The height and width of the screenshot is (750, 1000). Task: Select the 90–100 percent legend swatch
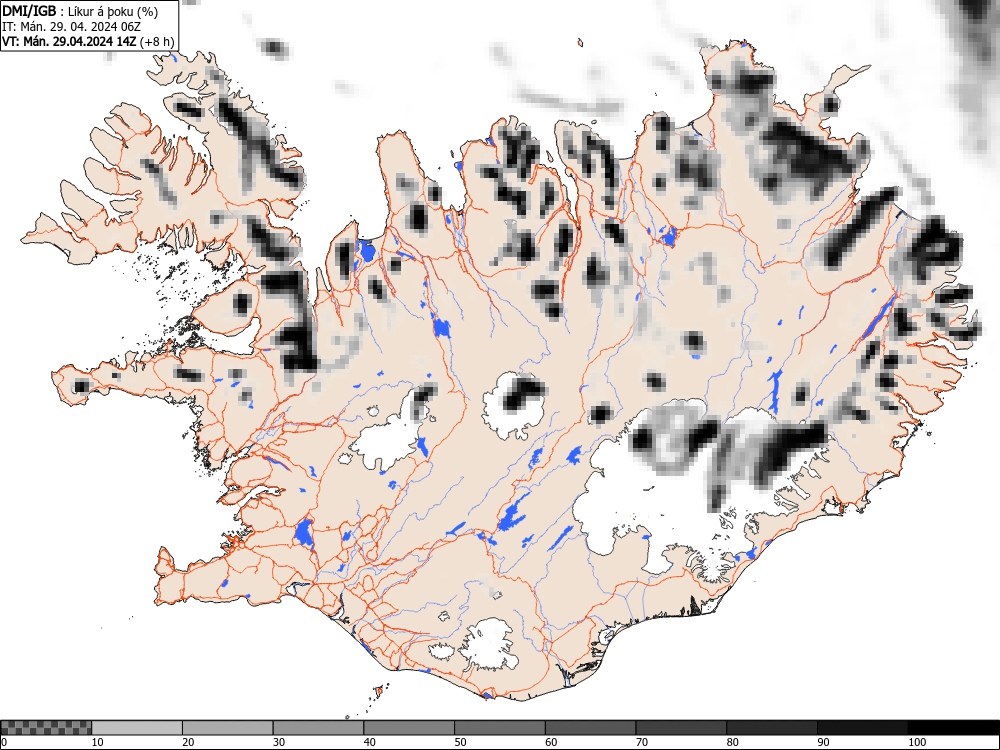[x=862, y=728]
